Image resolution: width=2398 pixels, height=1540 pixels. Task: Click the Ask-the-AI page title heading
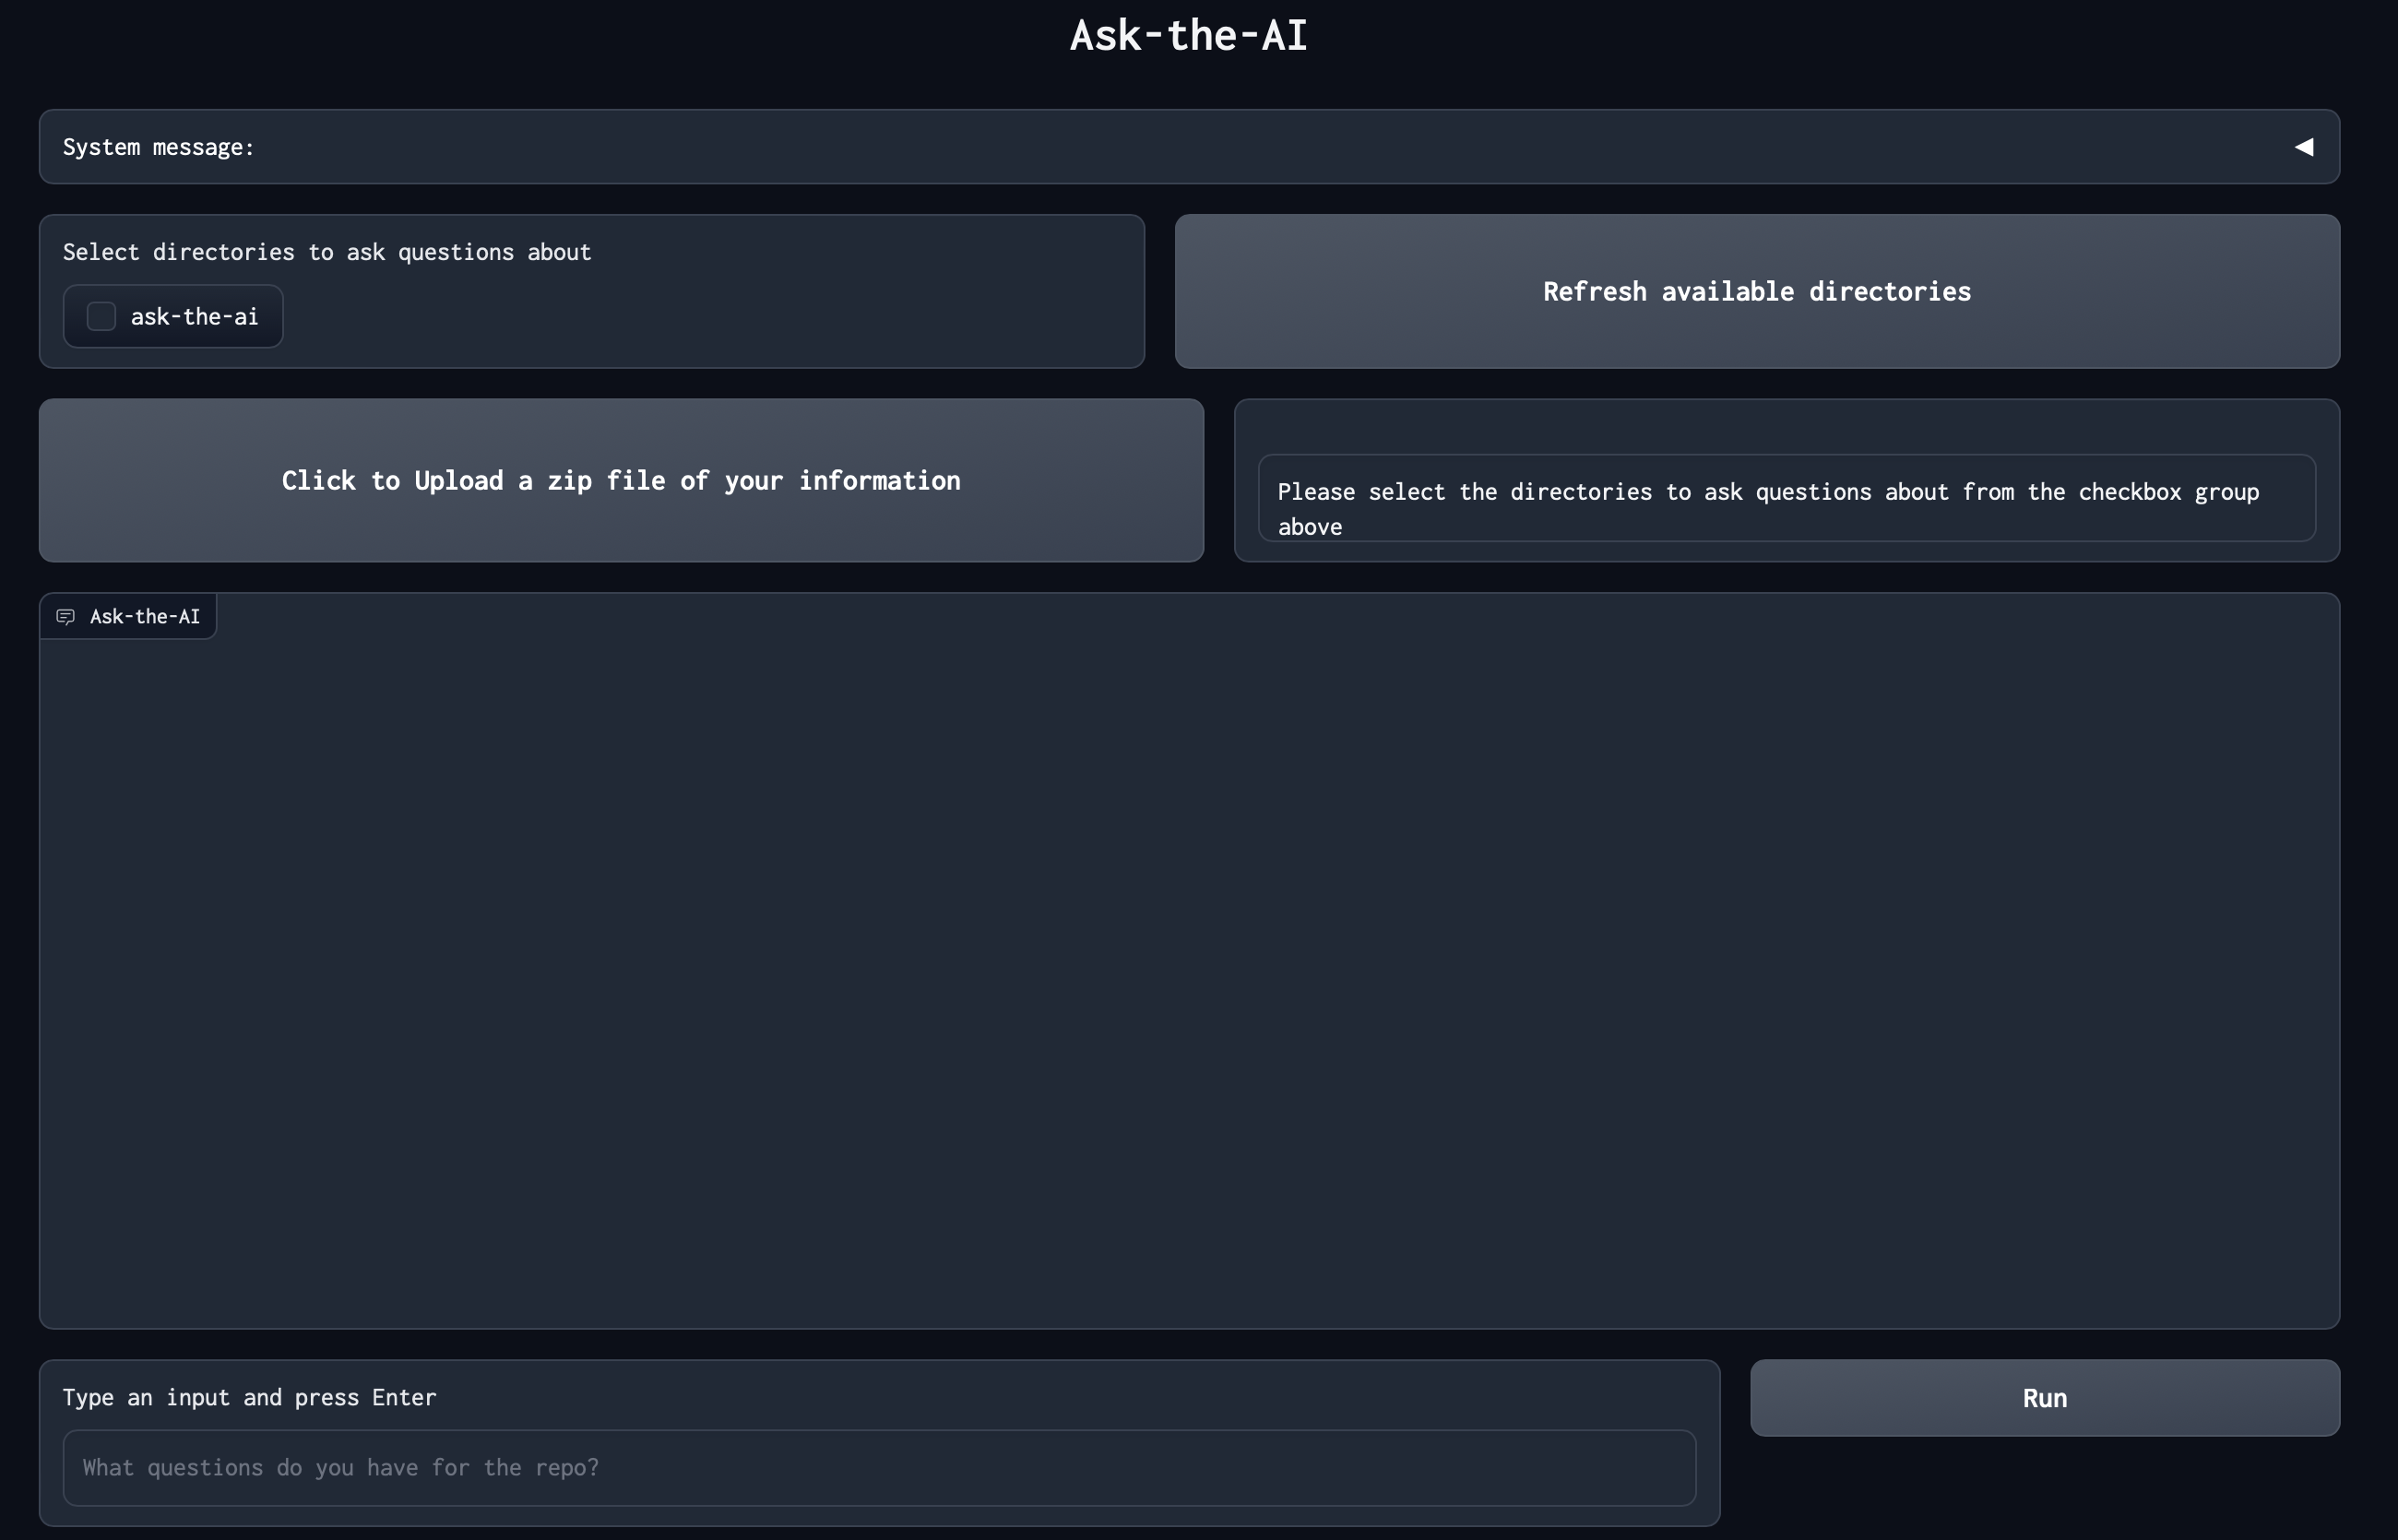click(1188, 36)
